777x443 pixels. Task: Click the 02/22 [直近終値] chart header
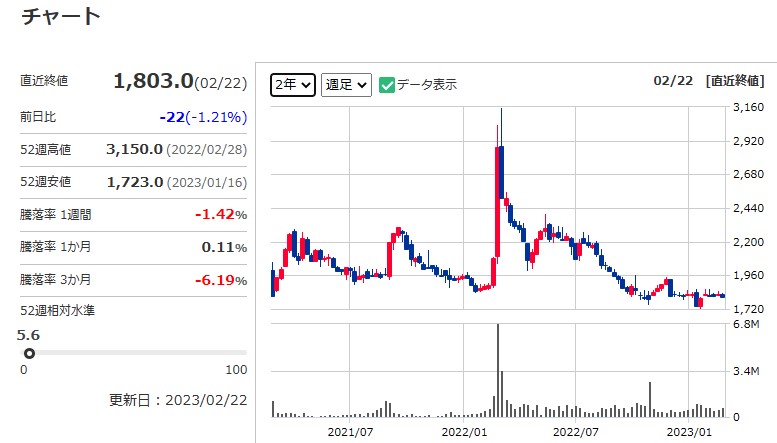(709, 81)
